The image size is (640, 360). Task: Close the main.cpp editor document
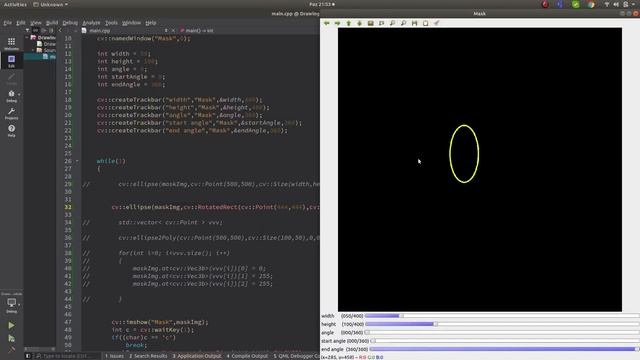[173, 31]
